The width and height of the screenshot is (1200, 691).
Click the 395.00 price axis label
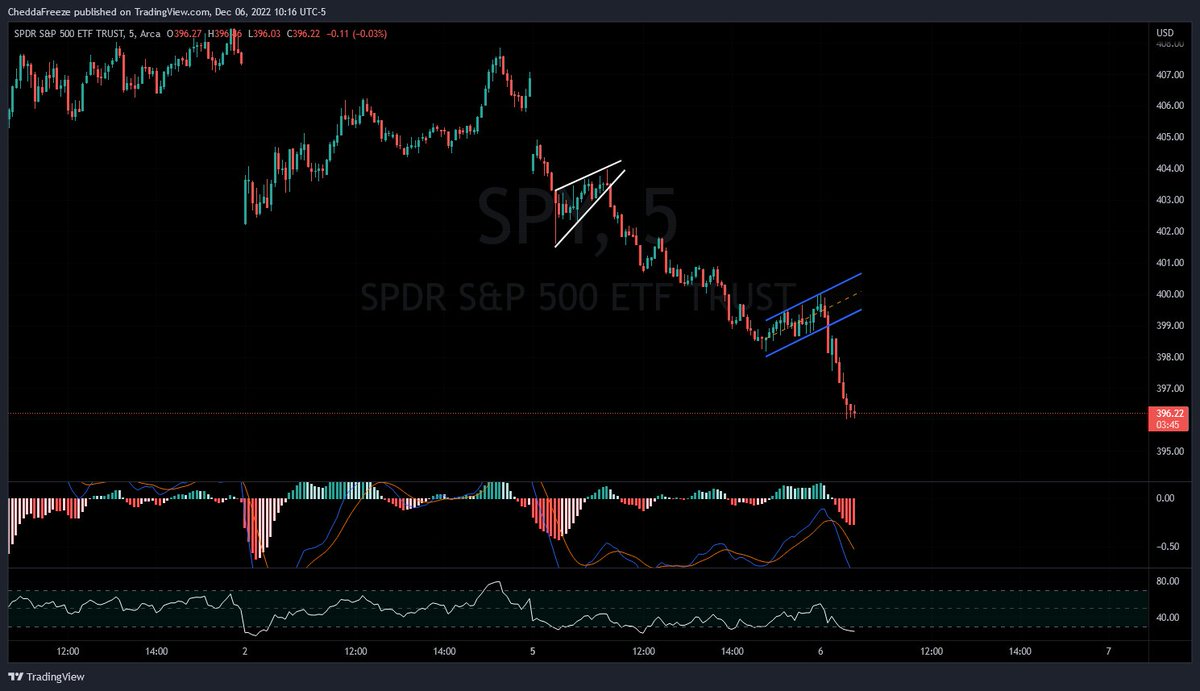coord(1170,452)
